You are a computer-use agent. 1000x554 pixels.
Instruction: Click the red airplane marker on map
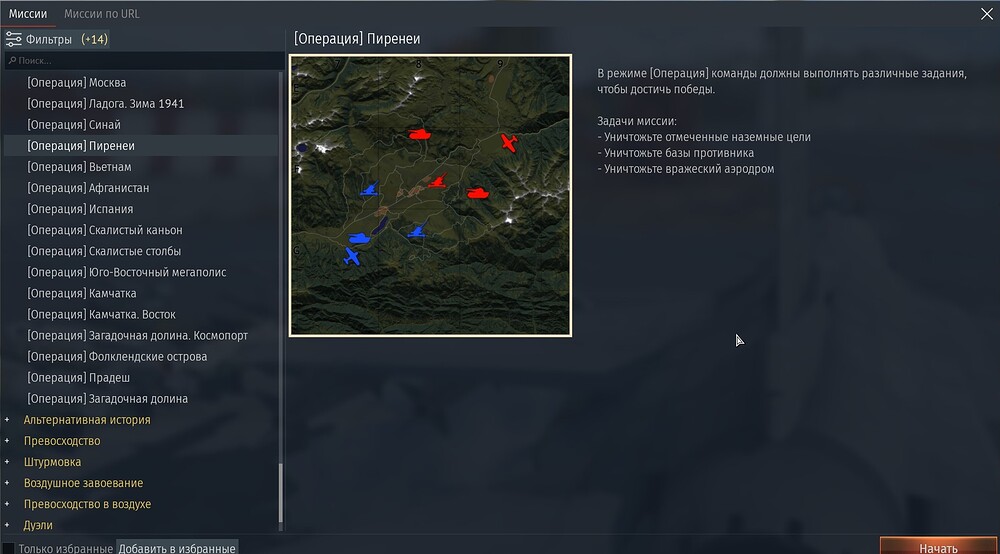pos(509,143)
